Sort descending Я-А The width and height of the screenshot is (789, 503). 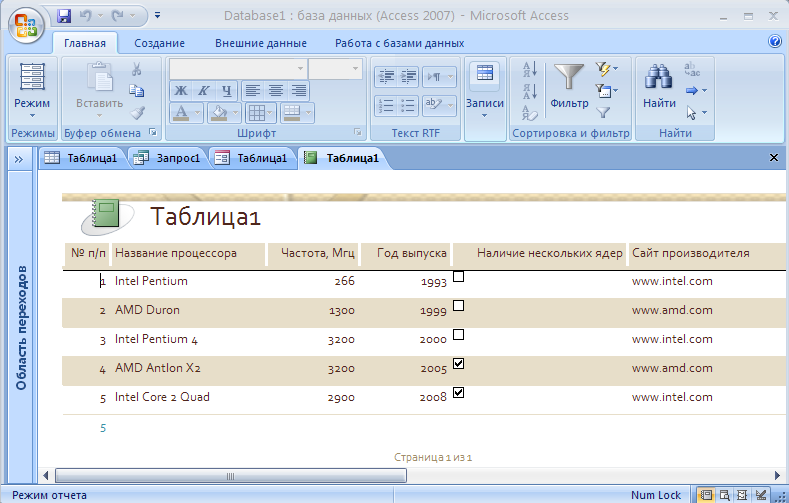[529, 91]
